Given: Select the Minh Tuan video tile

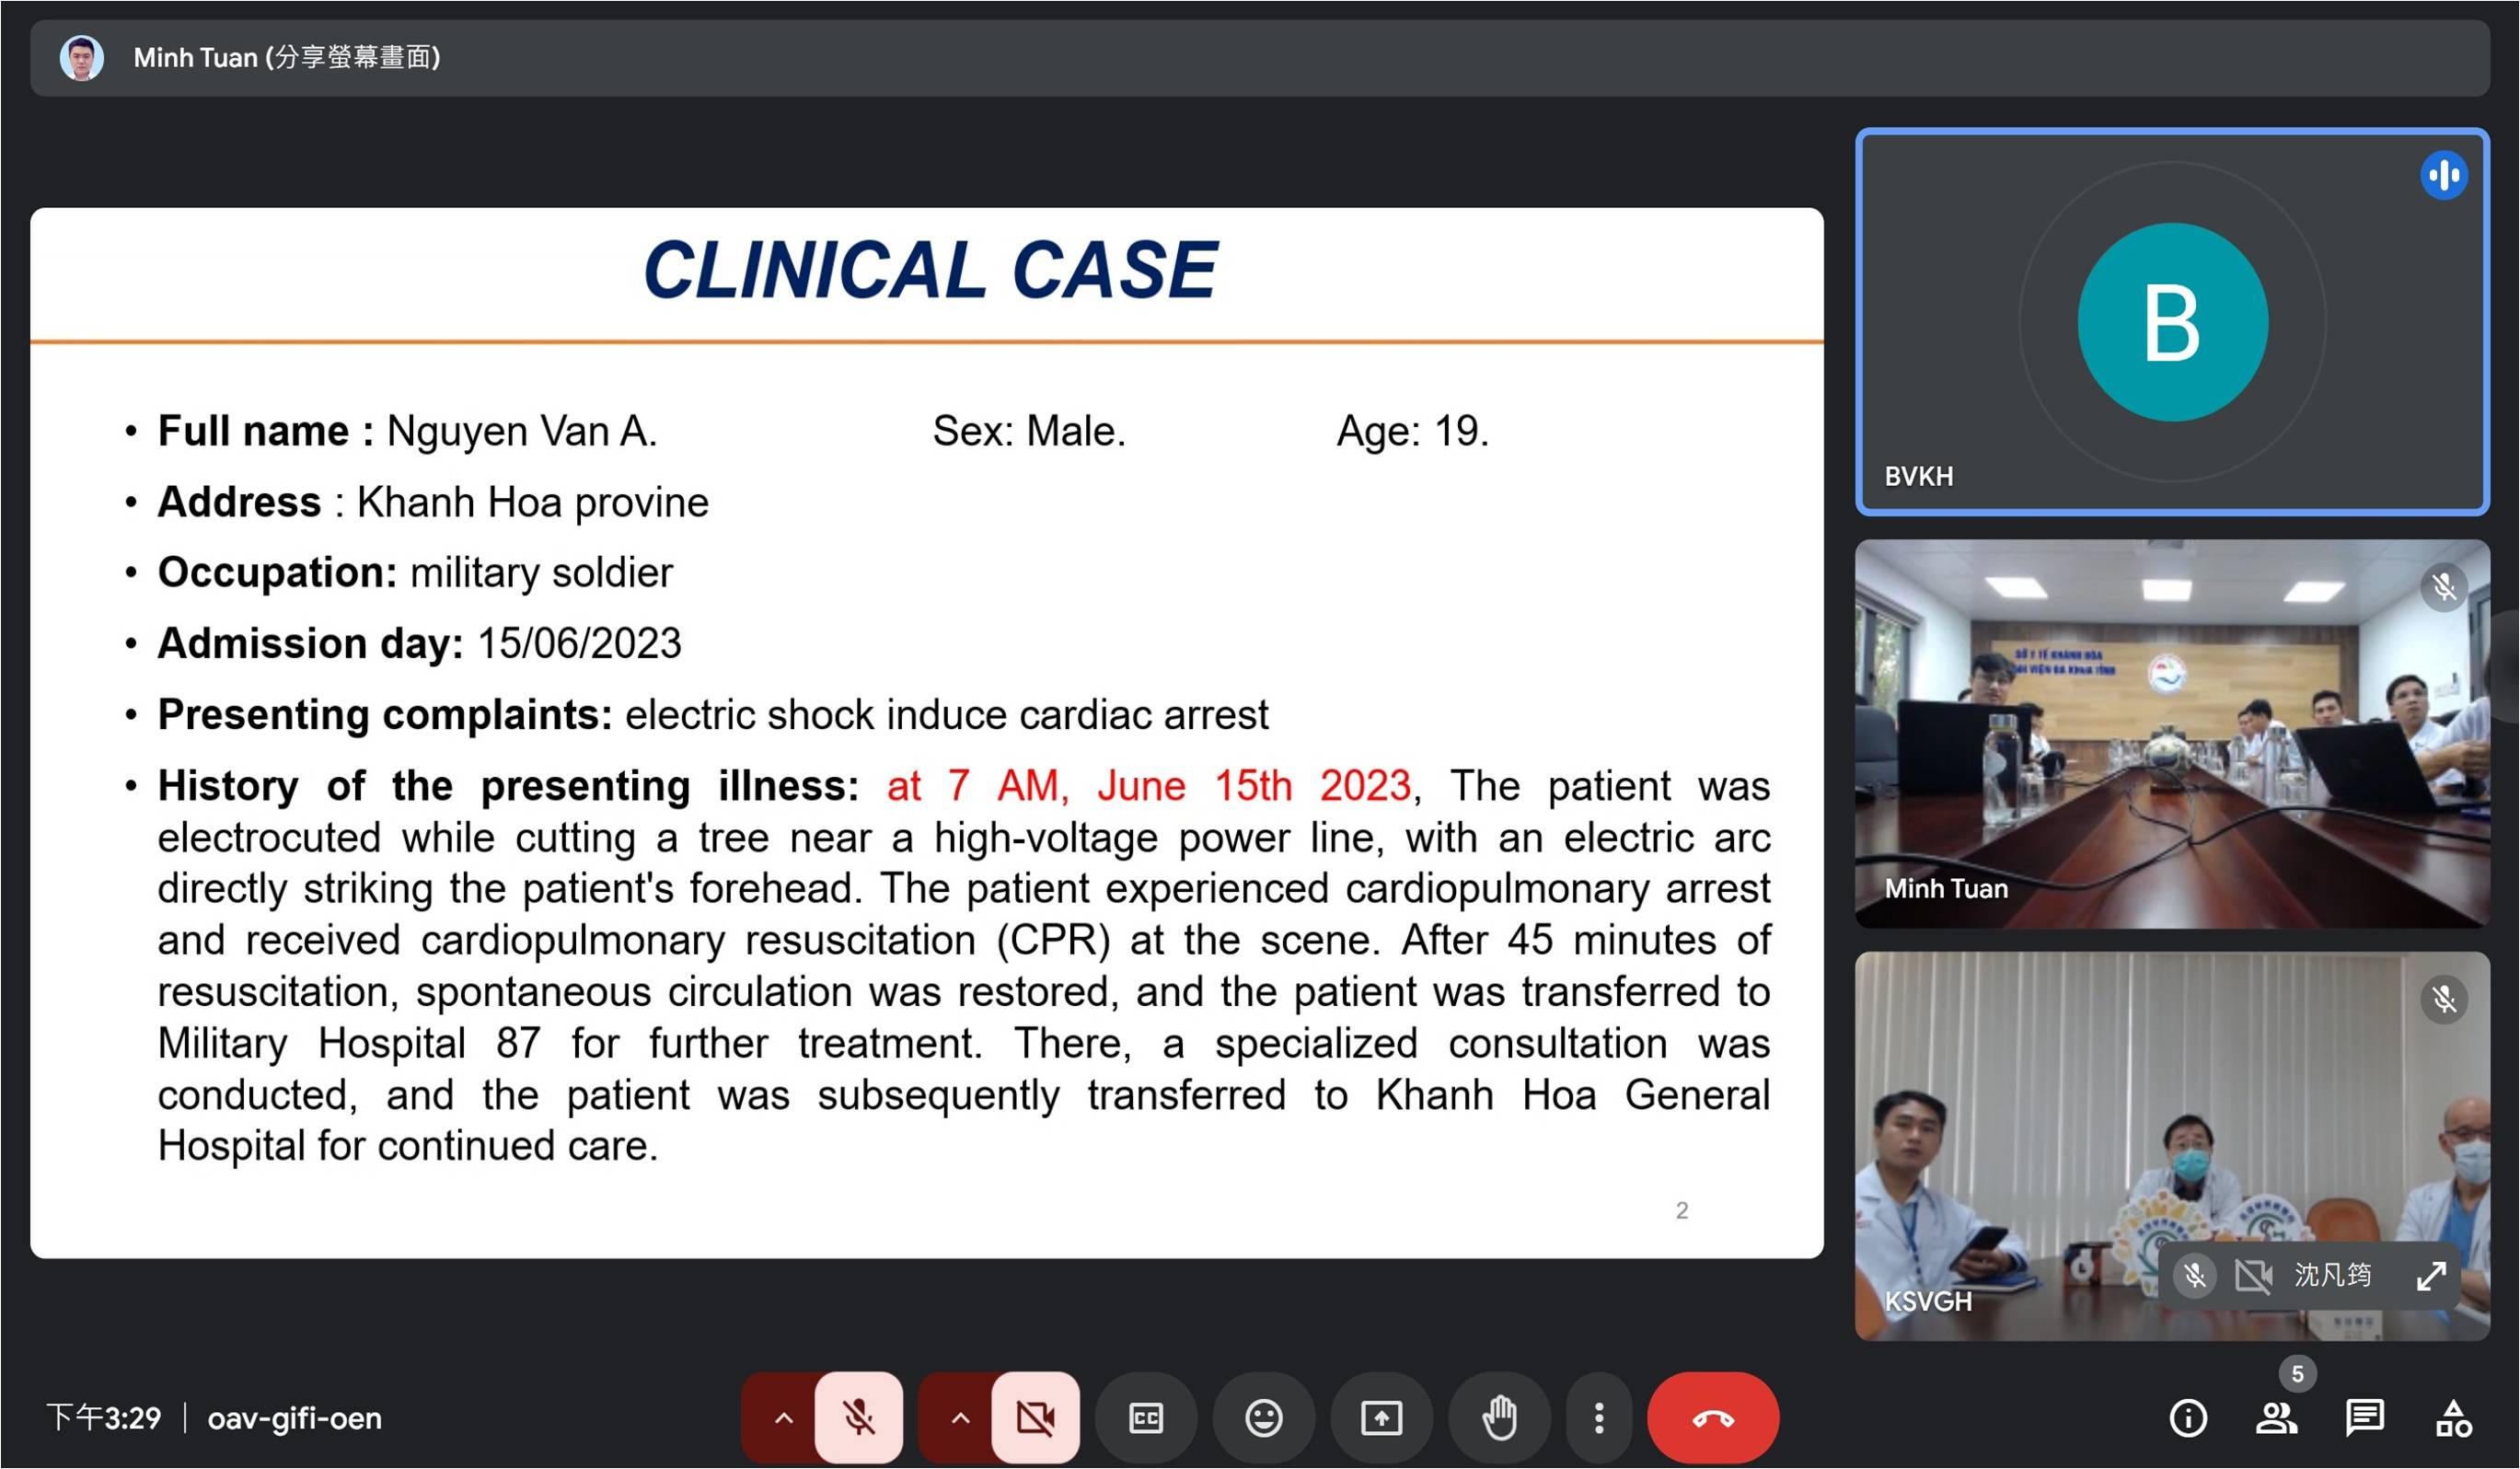Looking at the screenshot, I should pyautogui.click(x=2171, y=733).
